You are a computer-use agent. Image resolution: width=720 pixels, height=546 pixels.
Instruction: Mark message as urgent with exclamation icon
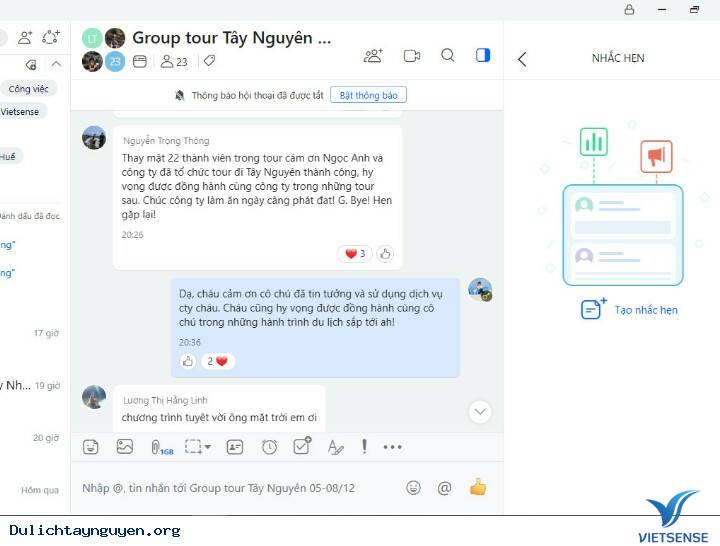pyautogui.click(x=364, y=446)
